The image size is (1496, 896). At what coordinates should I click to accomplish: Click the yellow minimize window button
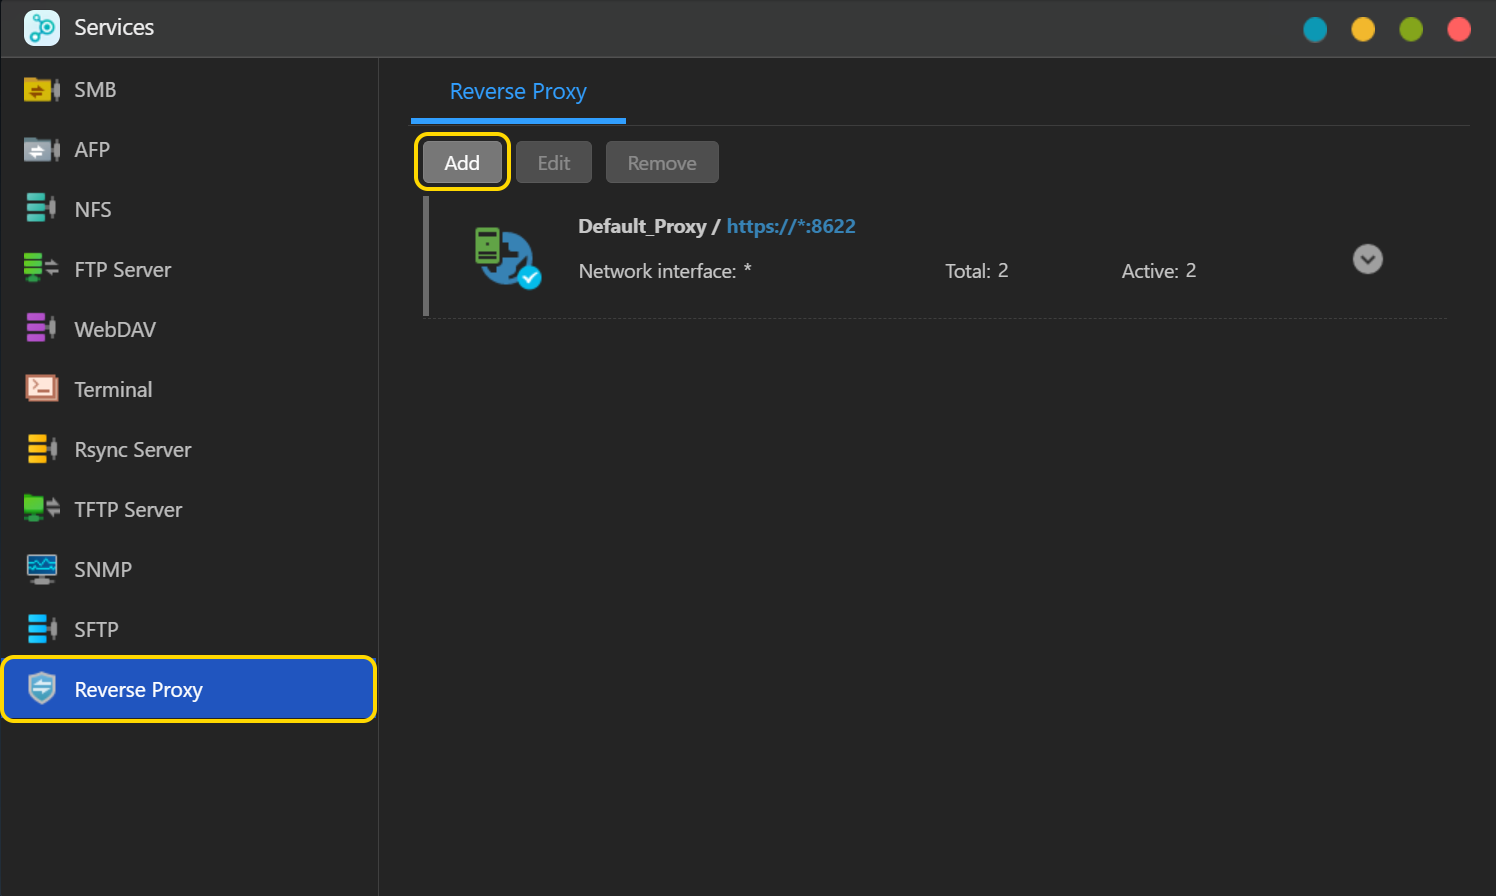tap(1363, 29)
